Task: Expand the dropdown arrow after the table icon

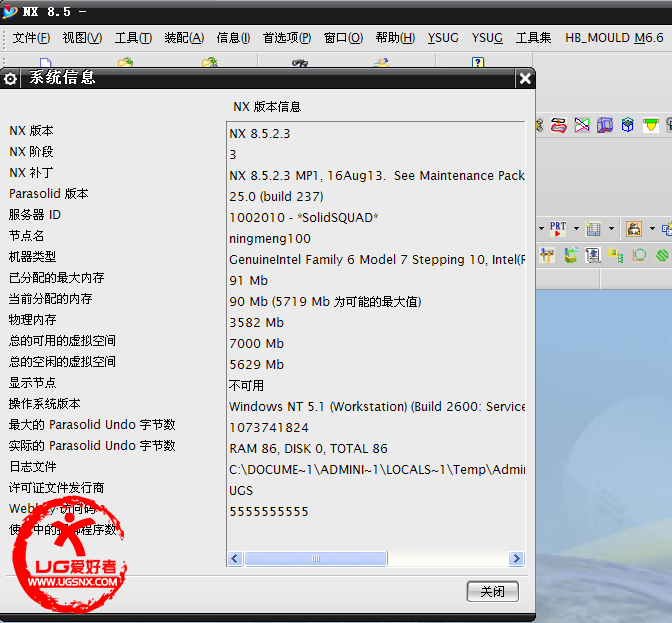Action: pos(612,228)
